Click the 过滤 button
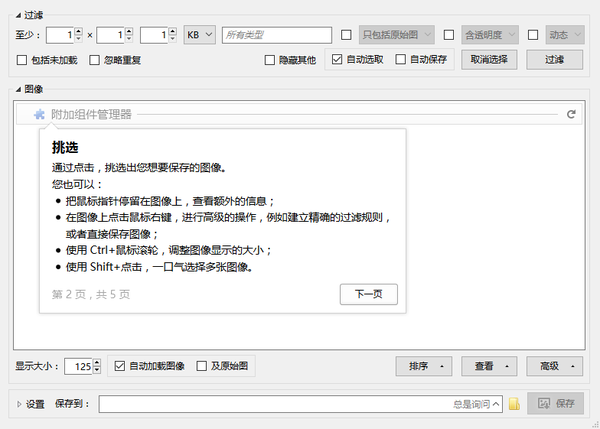The width and height of the screenshot is (600, 429). click(554, 60)
